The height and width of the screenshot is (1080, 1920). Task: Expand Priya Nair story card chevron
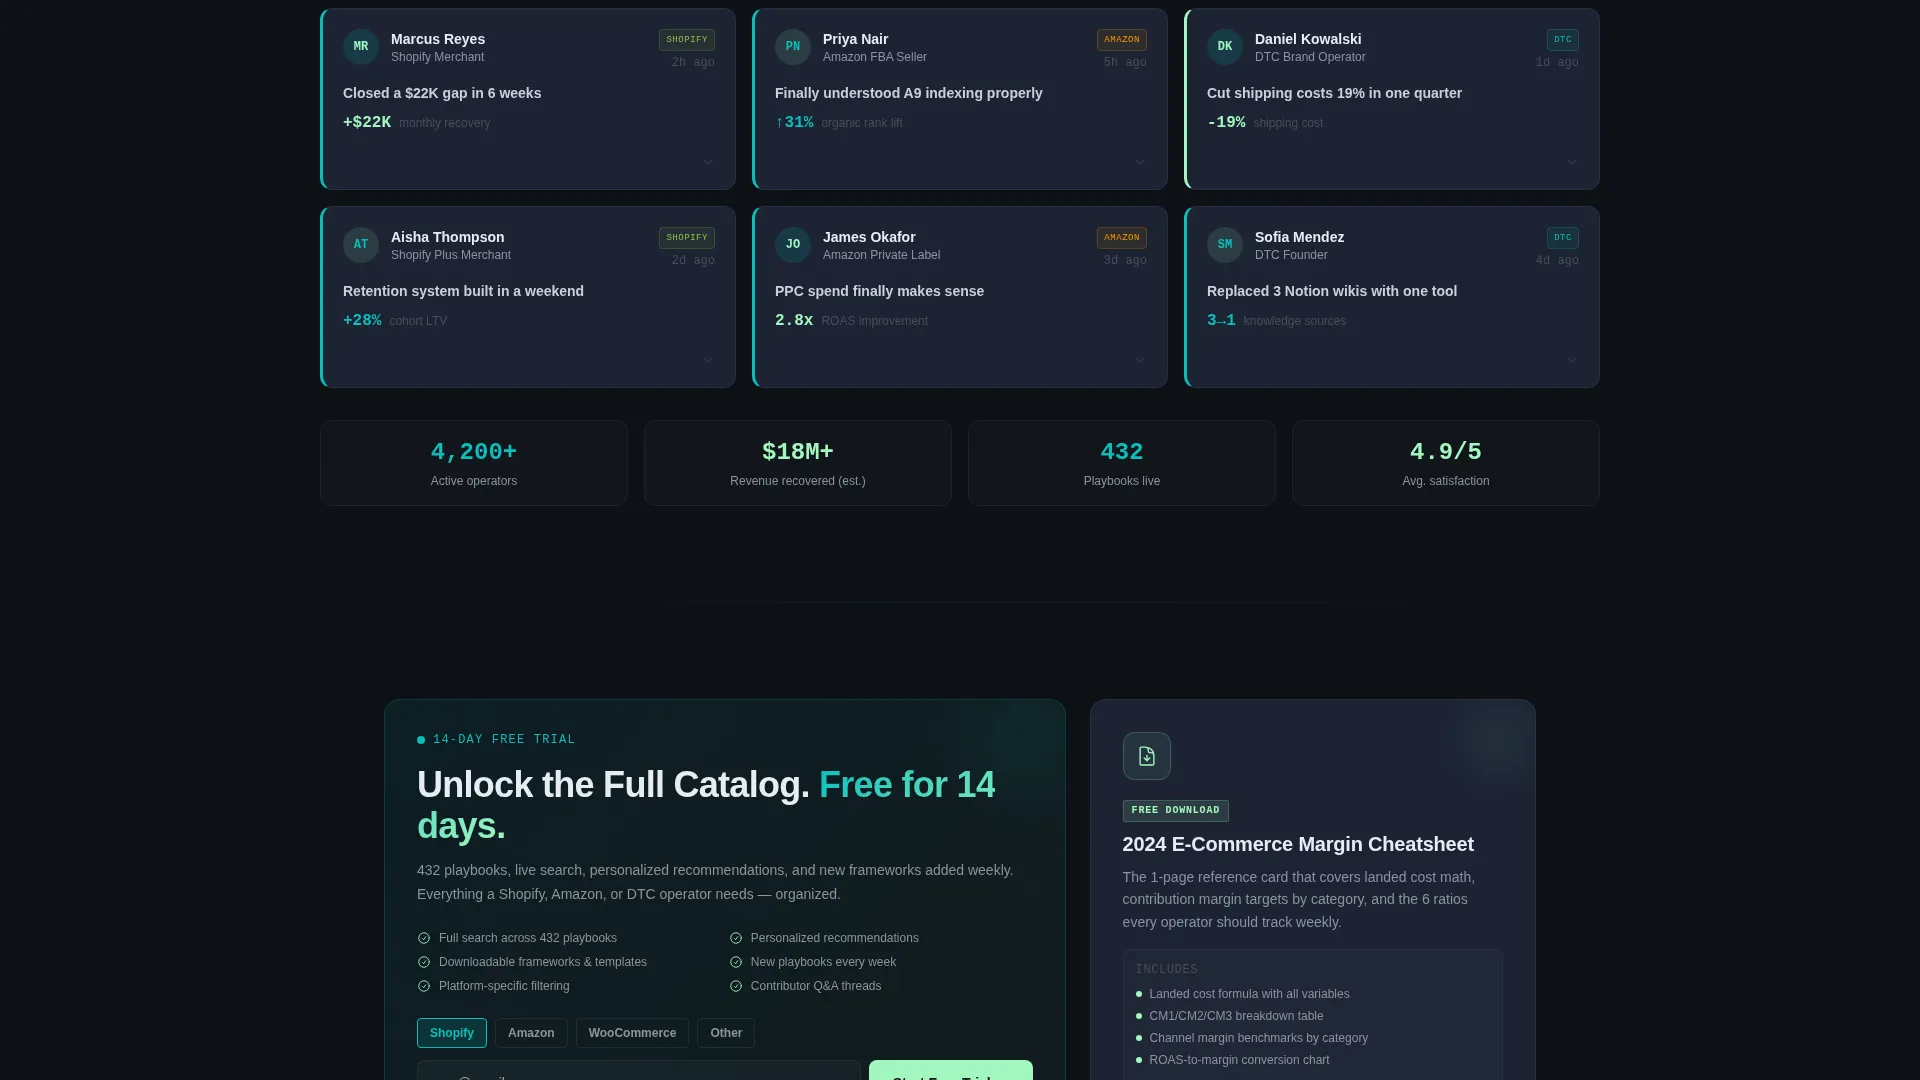[1140, 162]
